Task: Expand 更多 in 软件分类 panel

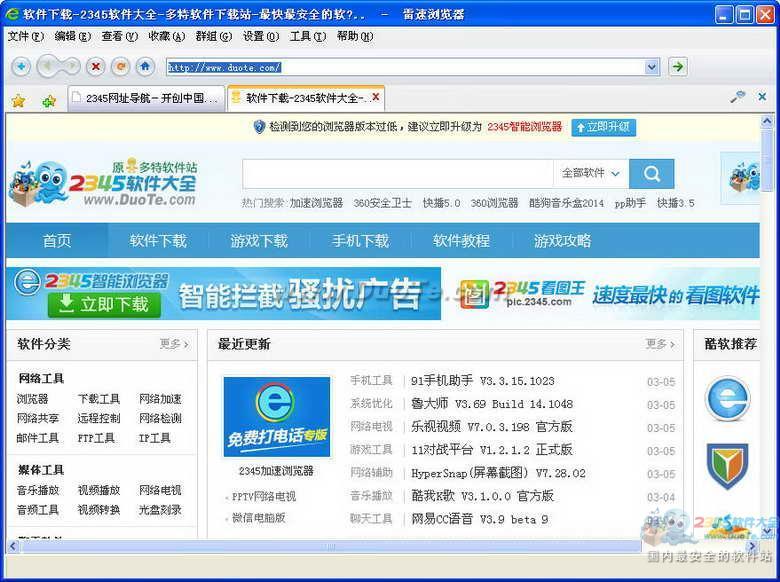Action: pos(174,344)
